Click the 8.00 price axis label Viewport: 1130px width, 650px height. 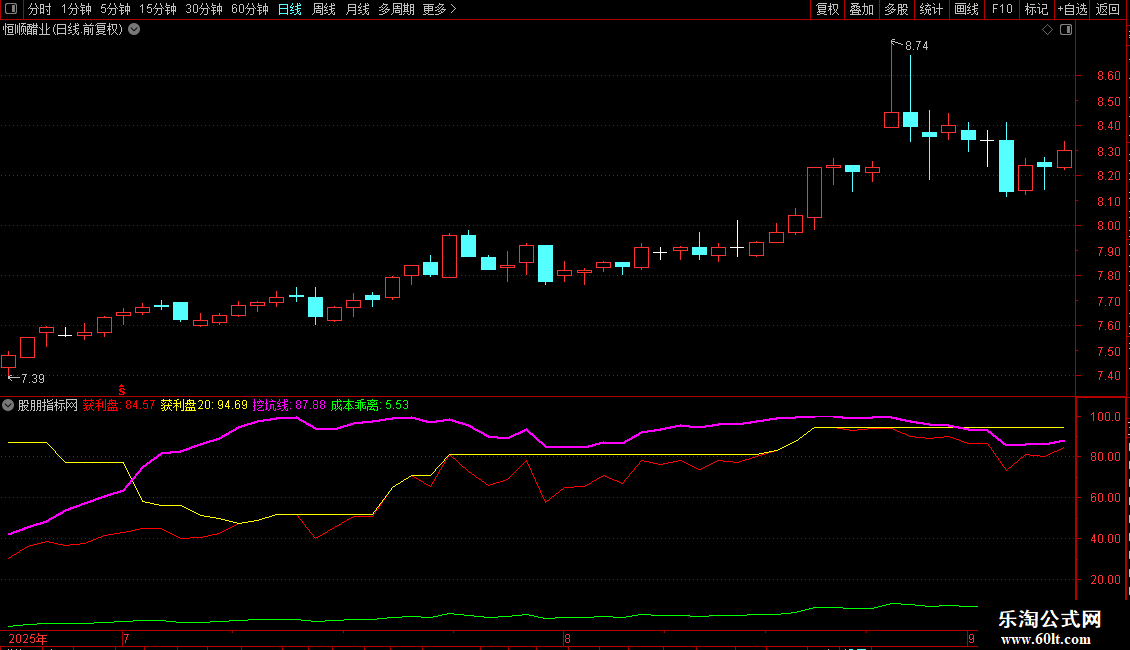pyautogui.click(x=1108, y=226)
